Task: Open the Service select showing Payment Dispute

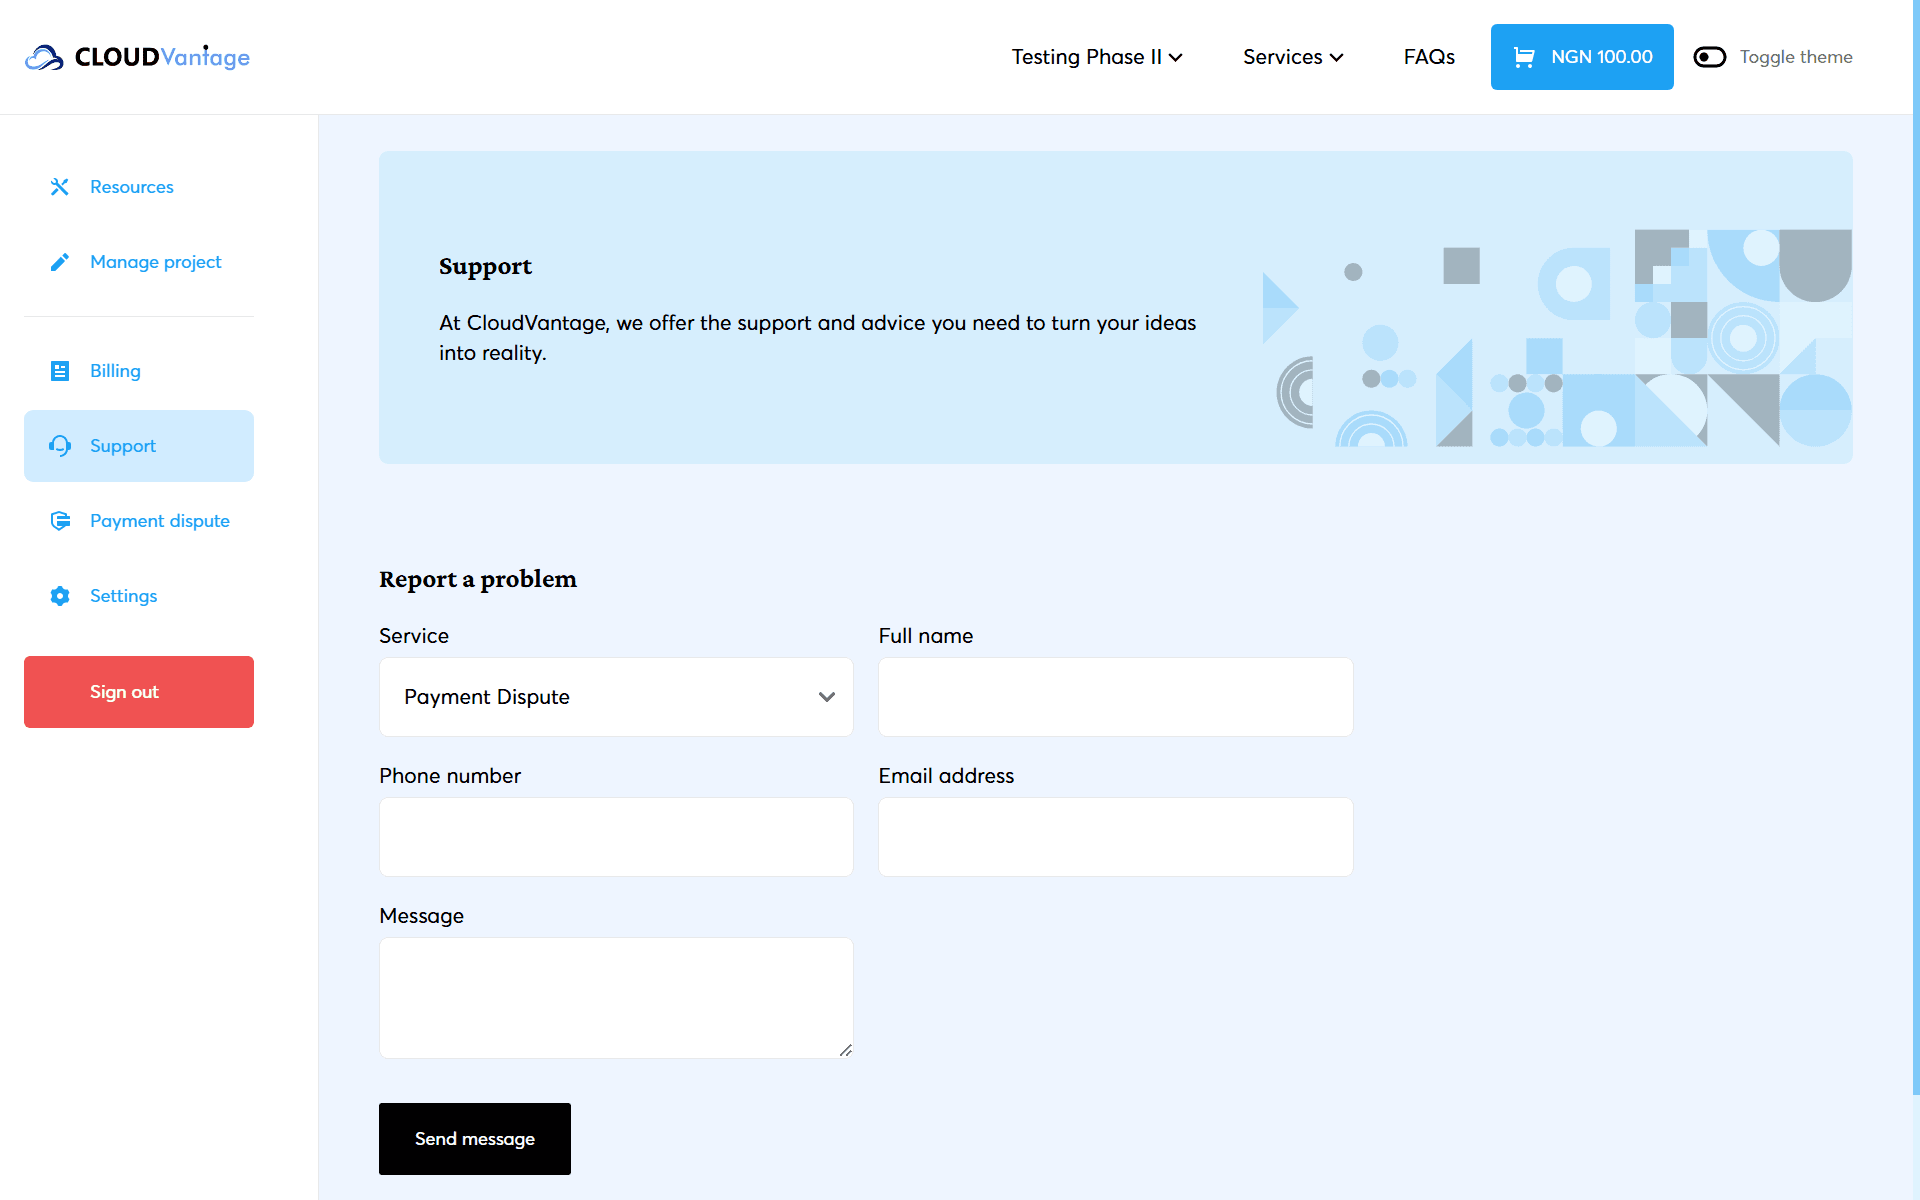Action: tap(616, 697)
